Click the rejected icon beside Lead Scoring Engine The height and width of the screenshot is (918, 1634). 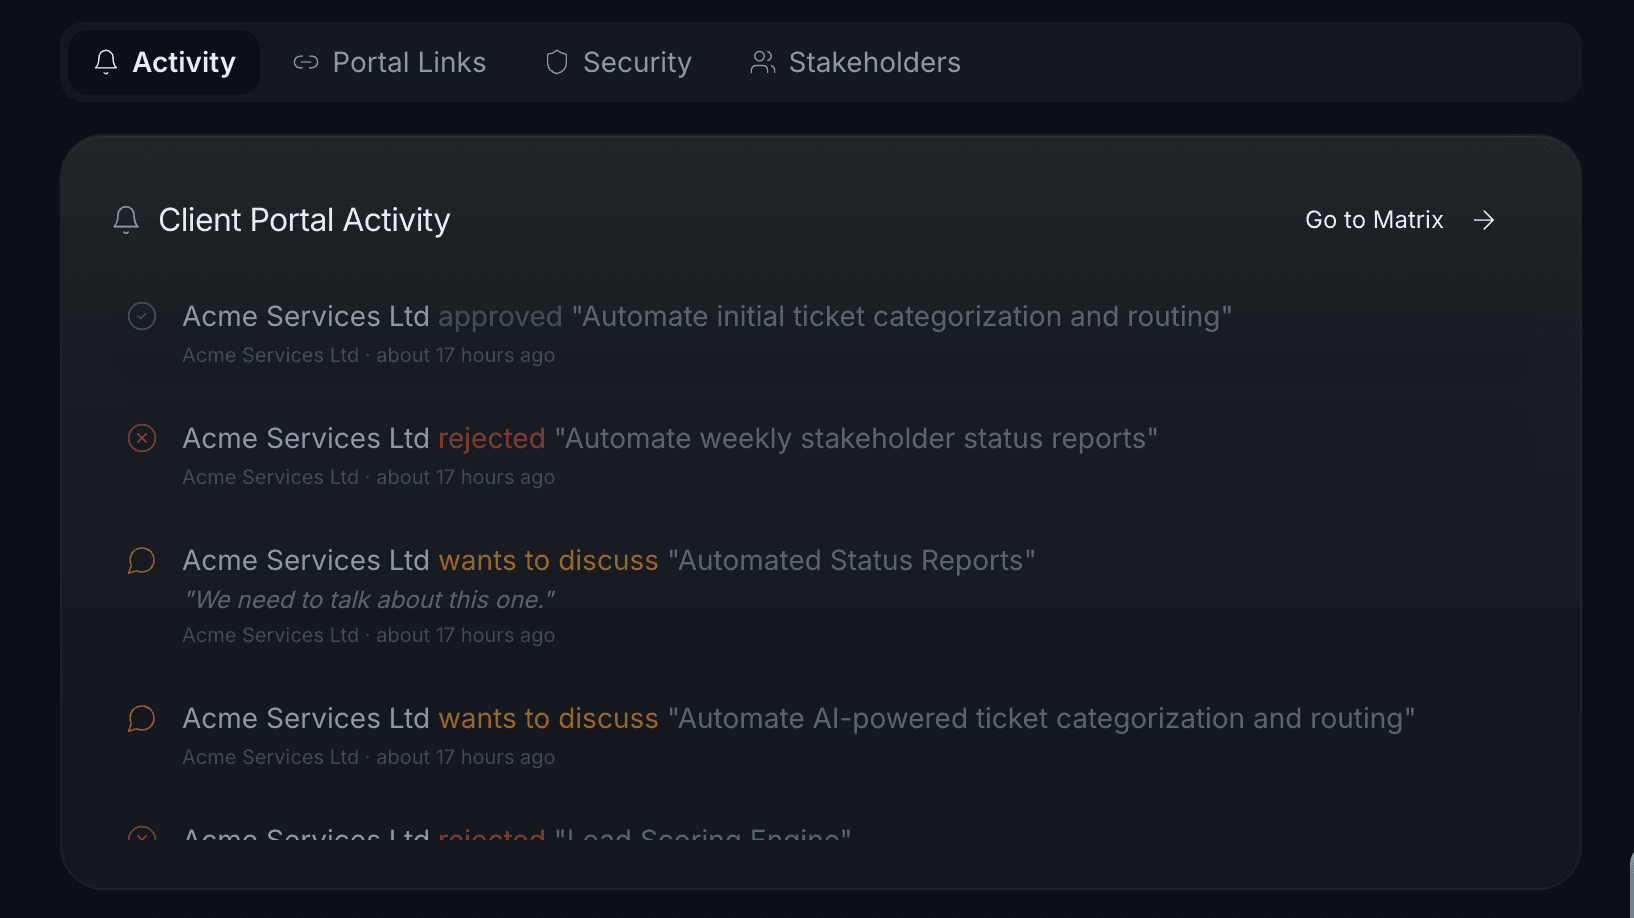(142, 838)
